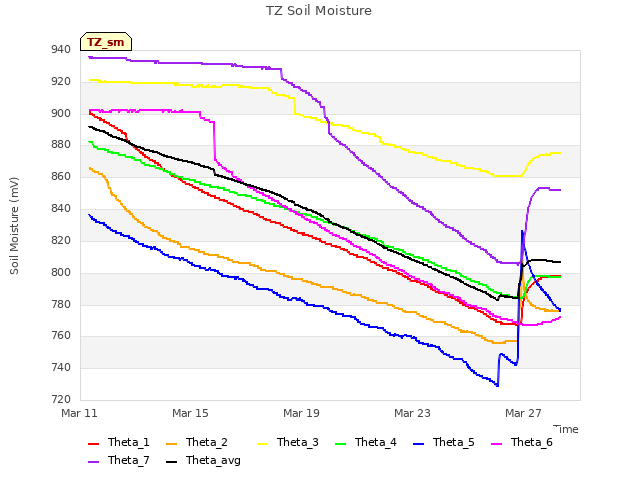Screen dimensions: 640x480
Task: Click the TZ_sm tab label
Action: click(106, 42)
